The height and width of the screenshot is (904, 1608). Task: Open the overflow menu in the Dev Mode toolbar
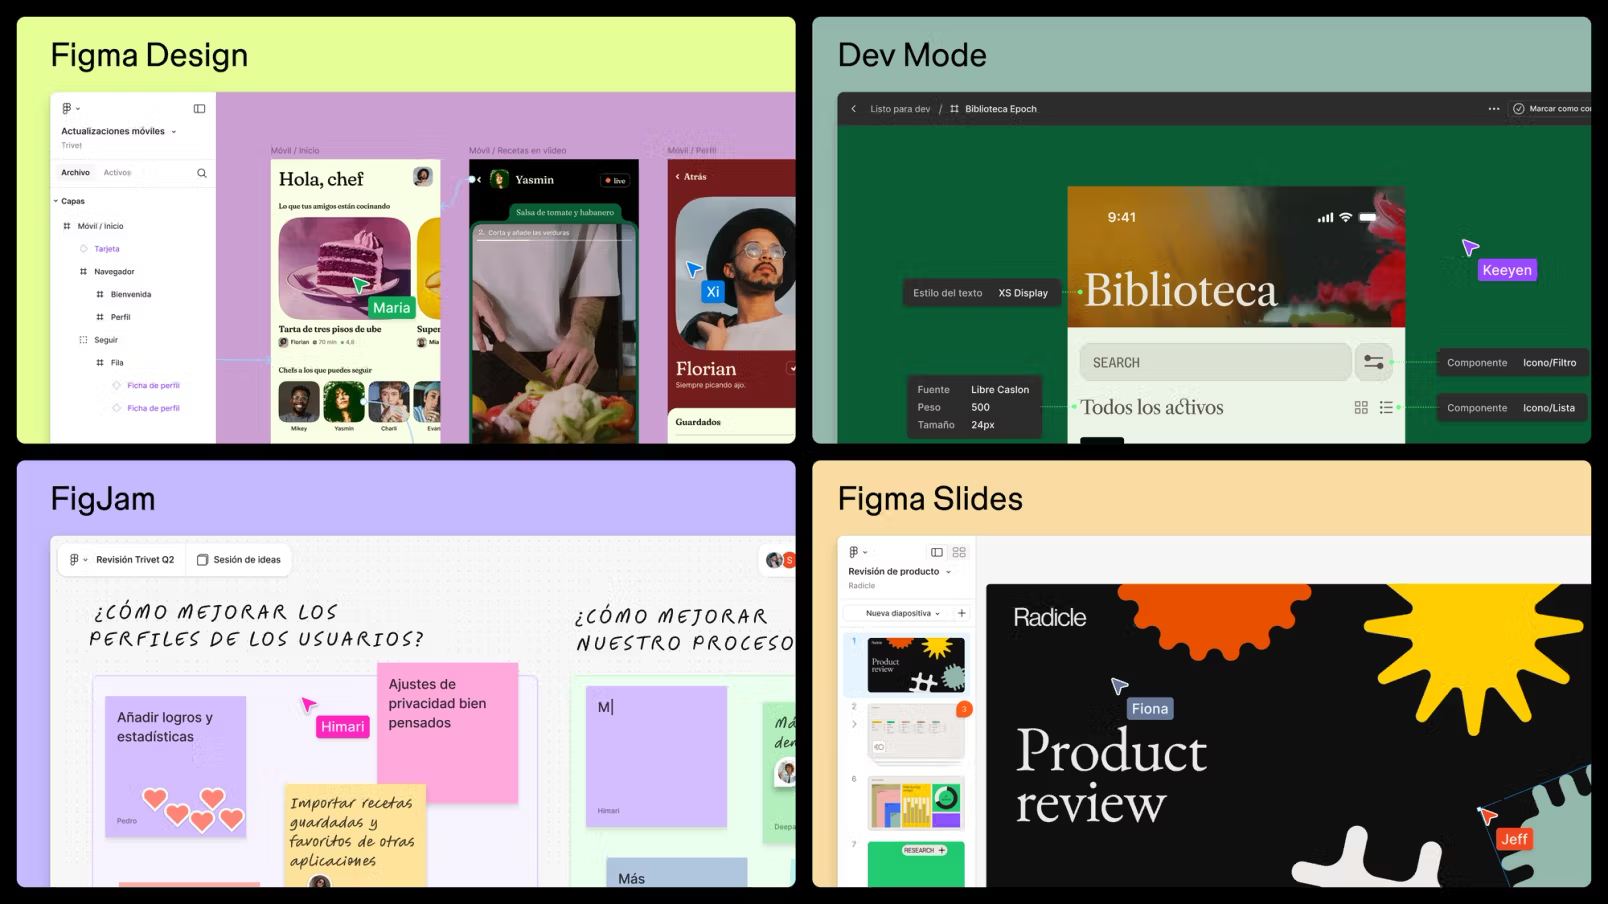pyautogui.click(x=1493, y=109)
